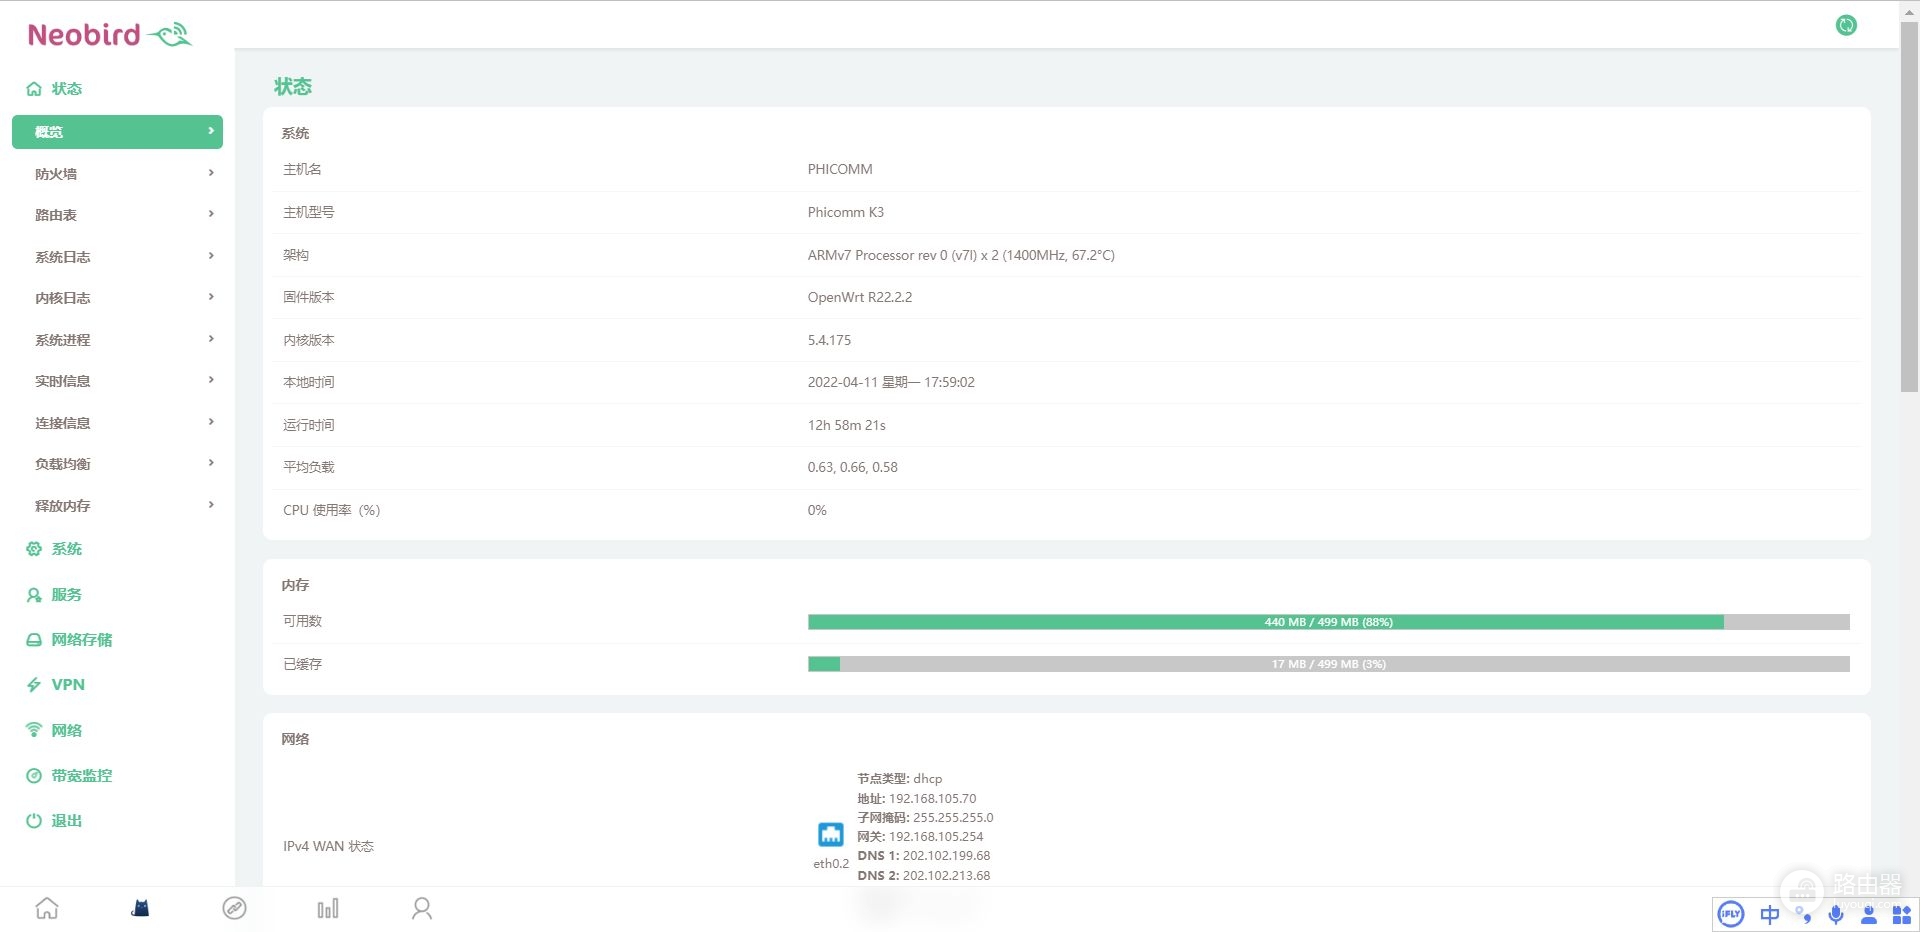The height and width of the screenshot is (932, 1920).
Task: Open 防火墙 via its chevron arrow
Action: 211,173
